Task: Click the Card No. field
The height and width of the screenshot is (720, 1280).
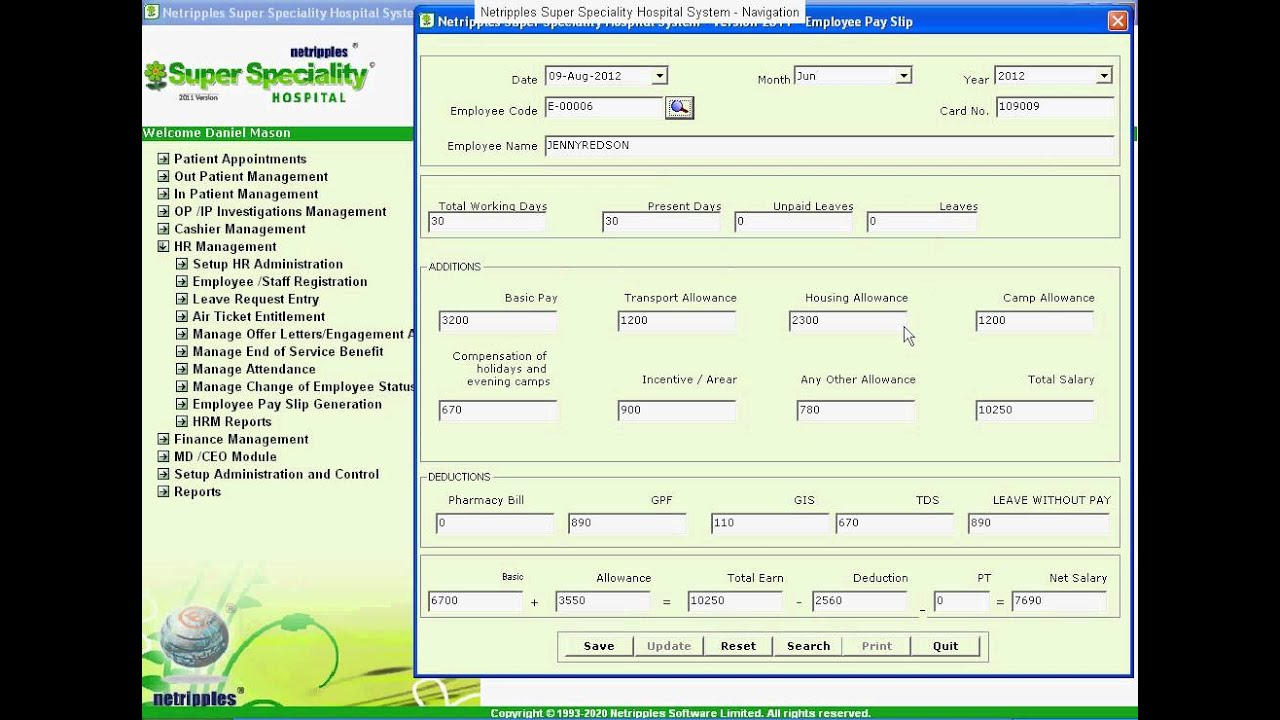Action: click(x=1055, y=107)
